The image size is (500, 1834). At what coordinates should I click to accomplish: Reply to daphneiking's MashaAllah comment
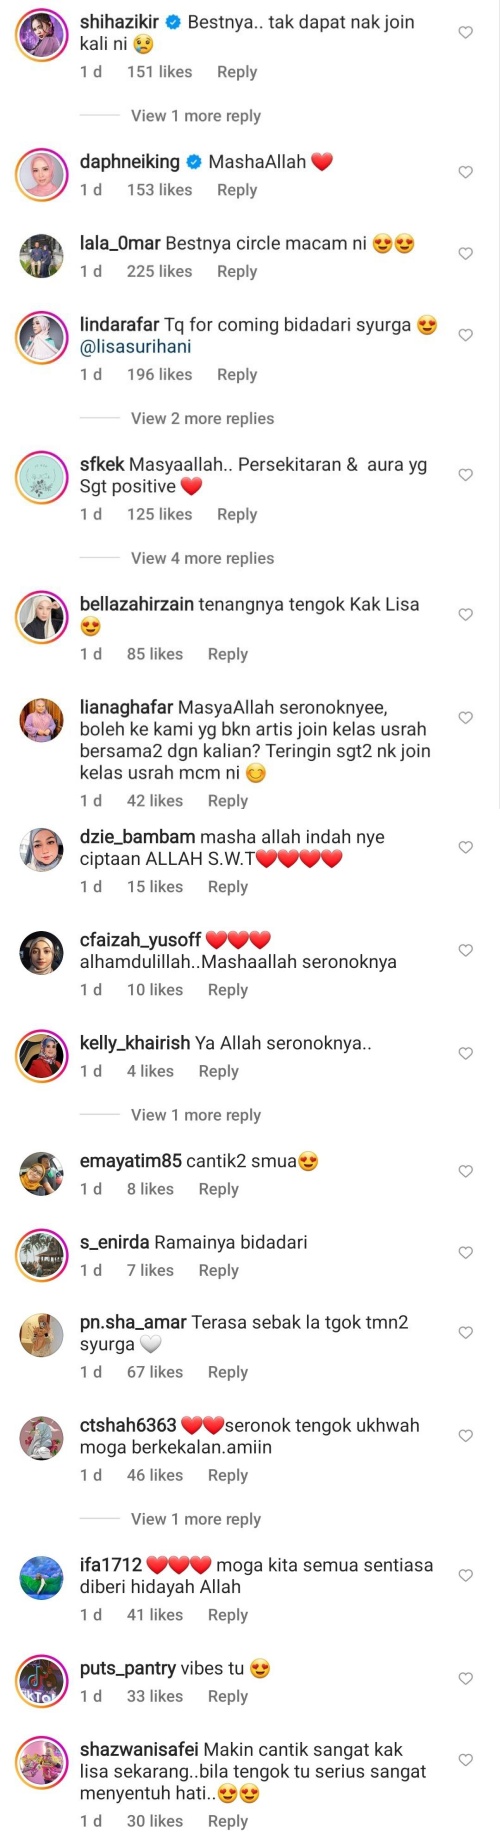click(x=237, y=190)
